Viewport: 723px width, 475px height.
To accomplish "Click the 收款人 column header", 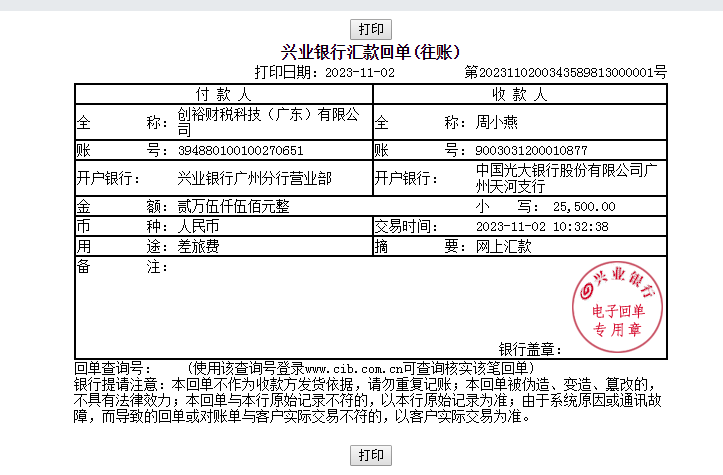I will [x=520, y=95].
